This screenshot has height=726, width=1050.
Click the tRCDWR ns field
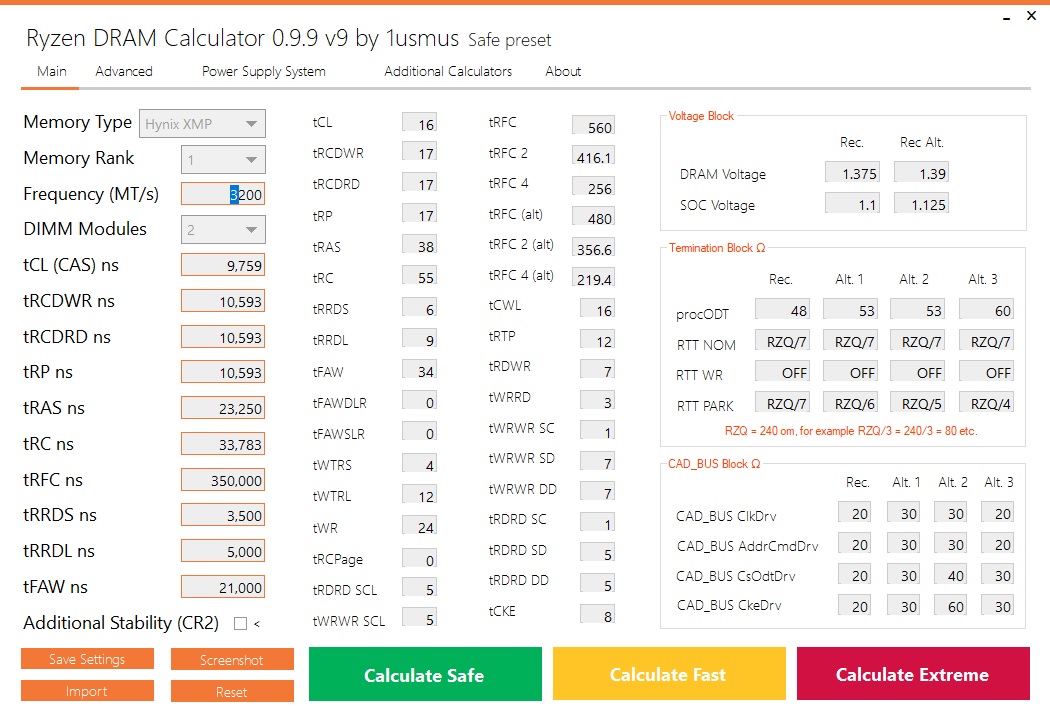click(223, 301)
